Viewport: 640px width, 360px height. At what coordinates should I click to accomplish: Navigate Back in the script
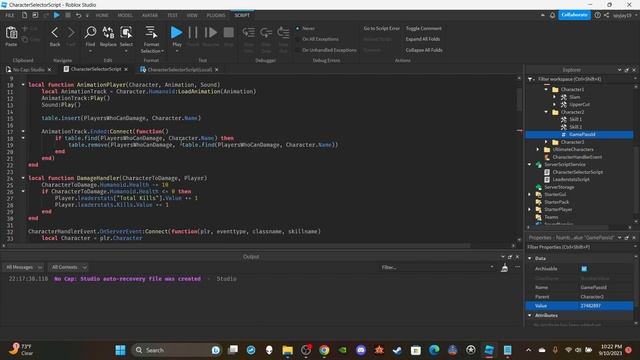coord(55,33)
